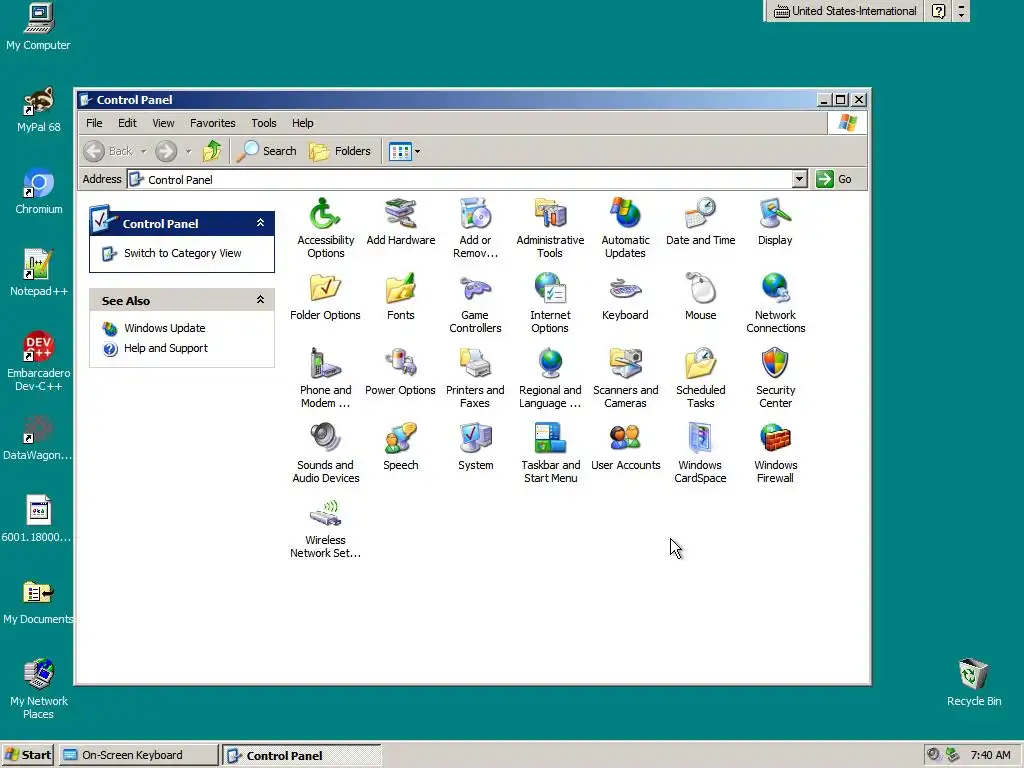The height and width of the screenshot is (768, 1024).
Task: Open the Back button history arrow
Action: [143, 152]
